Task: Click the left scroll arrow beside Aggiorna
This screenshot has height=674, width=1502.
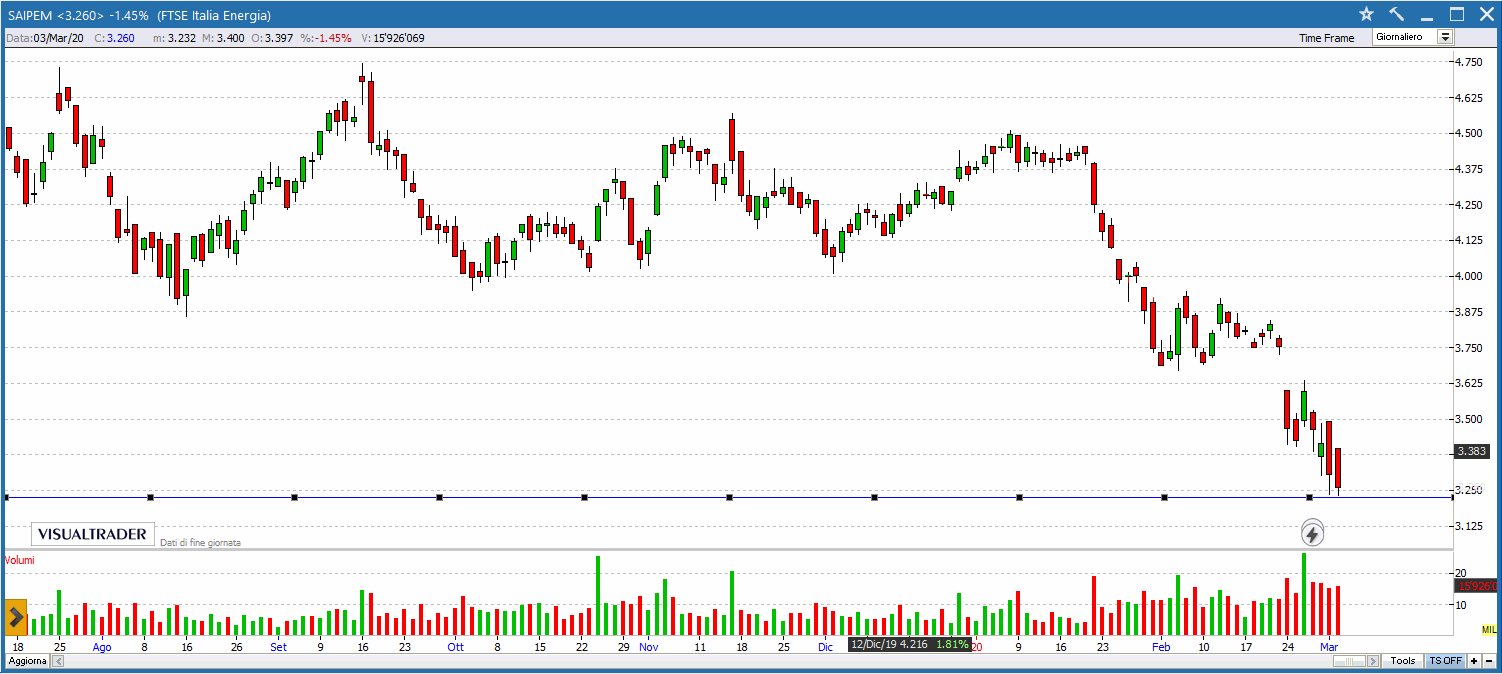Action: click(x=56, y=661)
